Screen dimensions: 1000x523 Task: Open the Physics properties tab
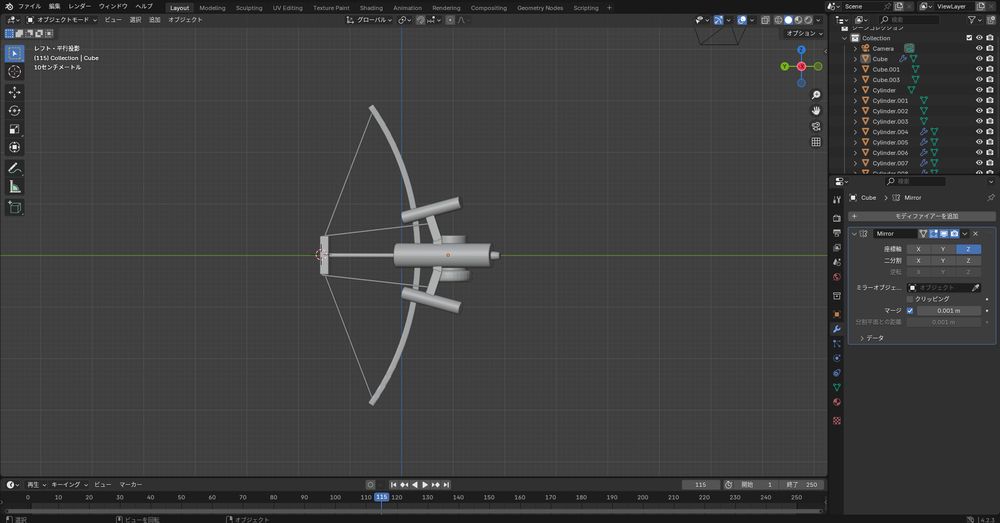(837, 358)
